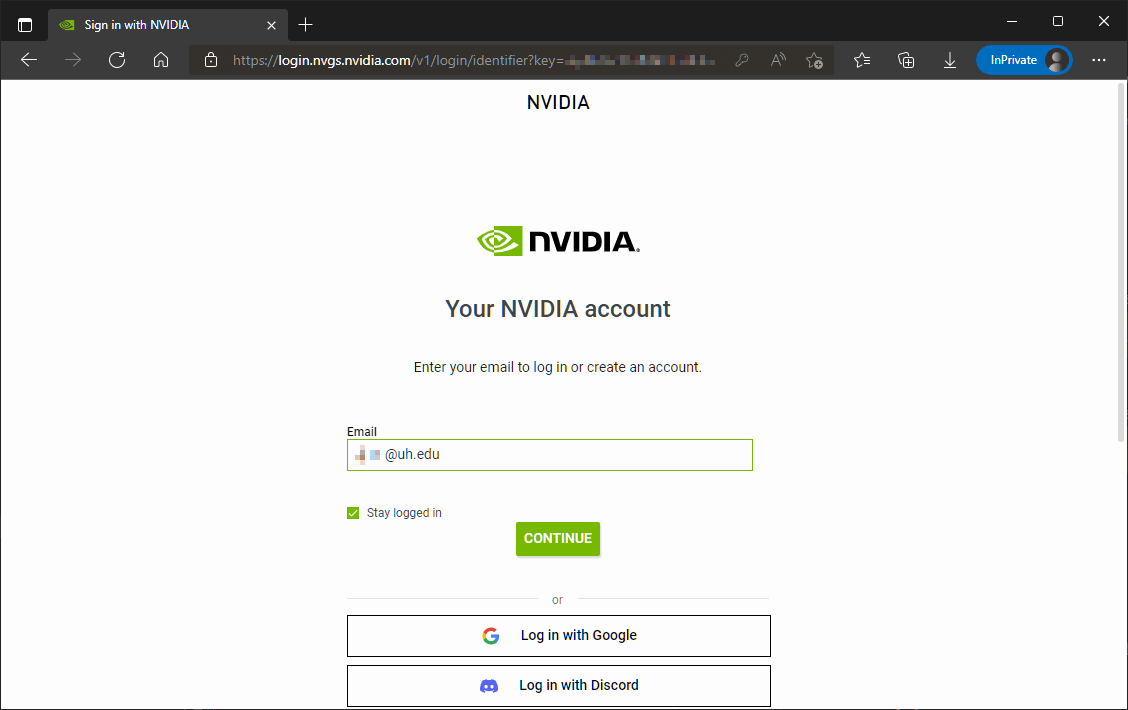Click the browser Back arrow

29,60
